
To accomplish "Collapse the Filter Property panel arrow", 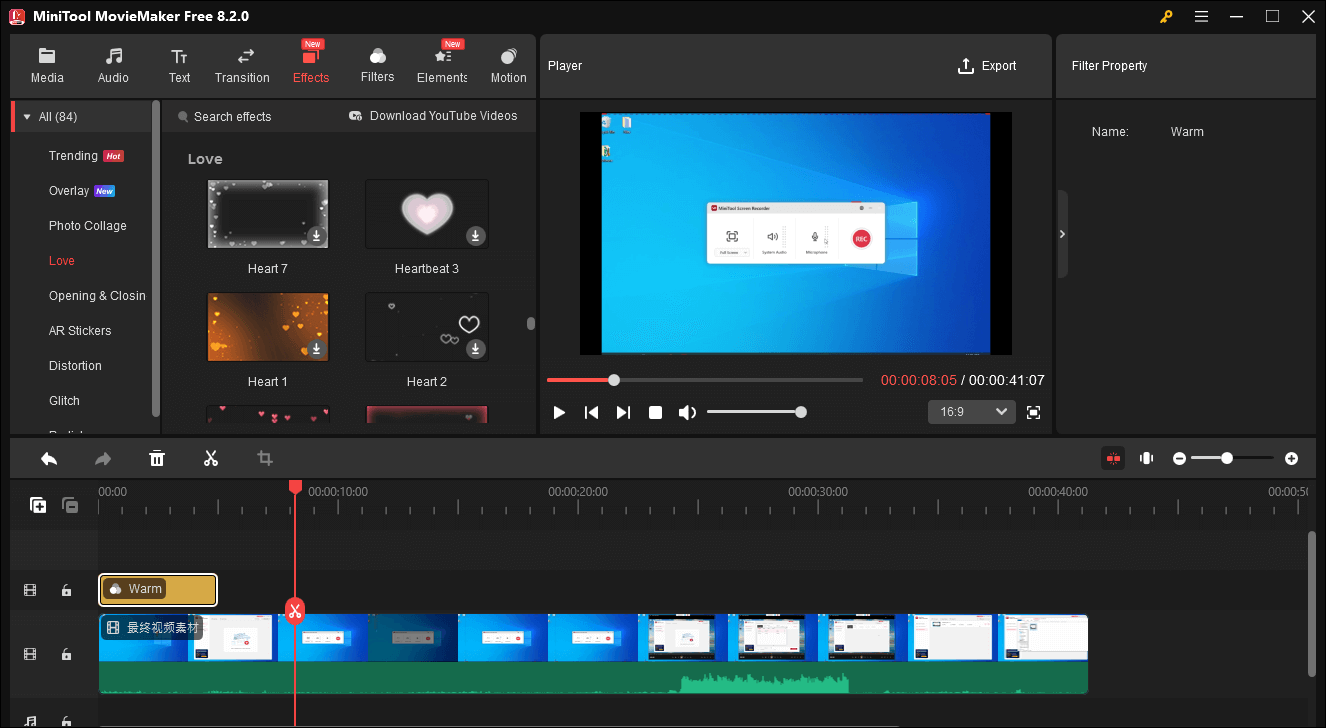I will point(1062,234).
